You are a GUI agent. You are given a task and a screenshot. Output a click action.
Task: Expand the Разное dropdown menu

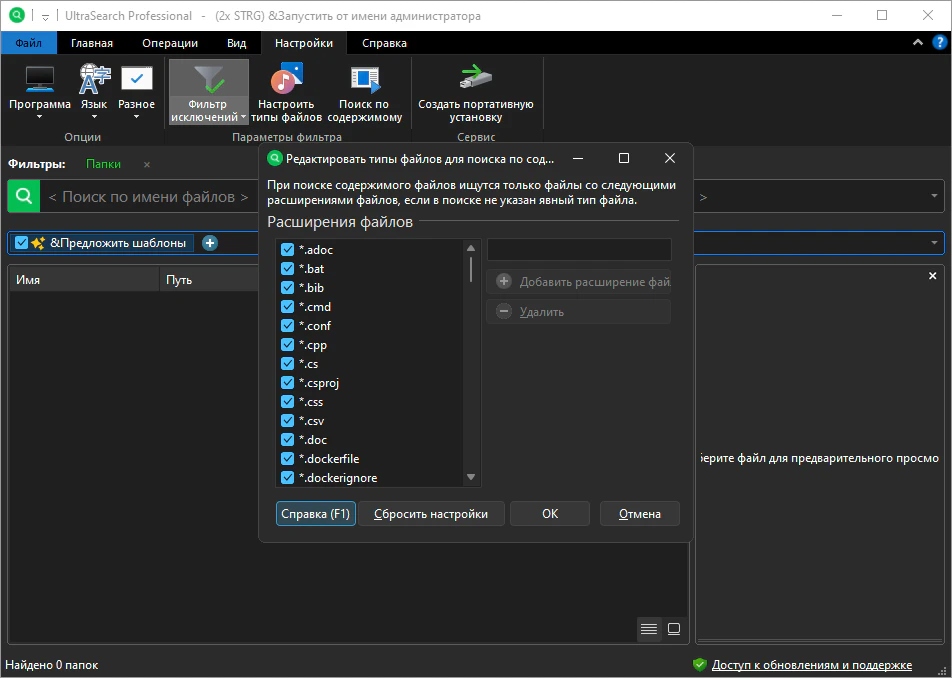pyautogui.click(x=136, y=116)
